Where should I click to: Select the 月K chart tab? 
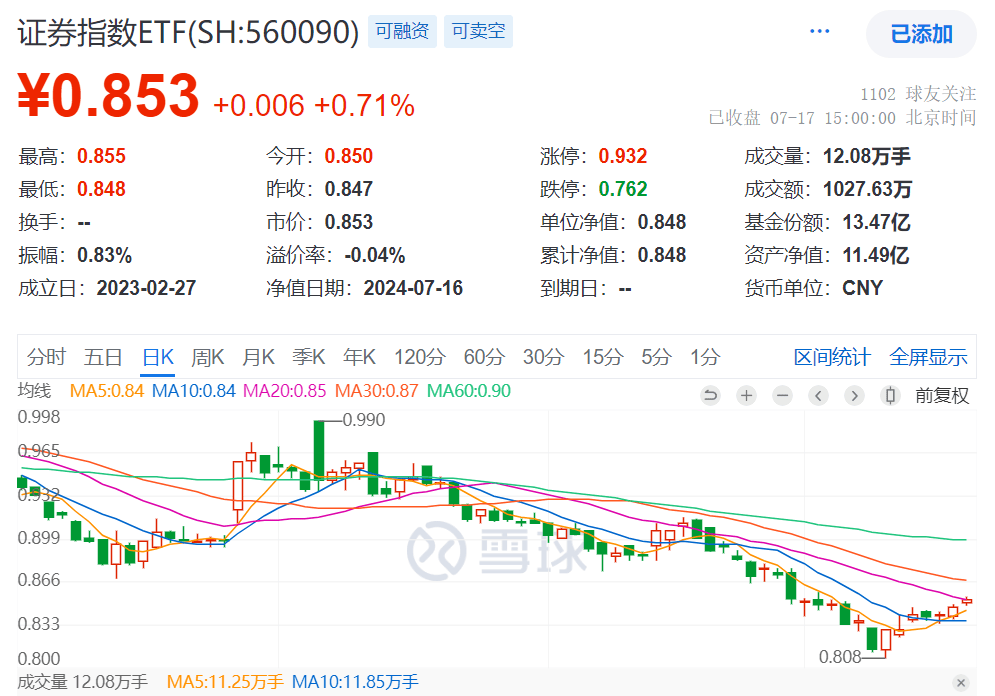pos(258,357)
